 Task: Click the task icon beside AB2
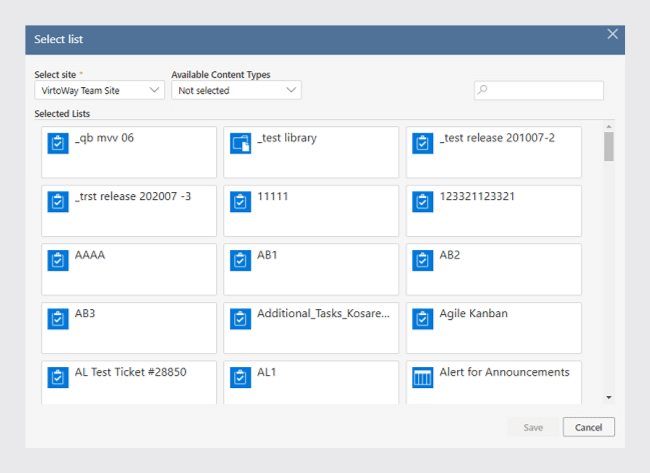[x=423, y=260]
